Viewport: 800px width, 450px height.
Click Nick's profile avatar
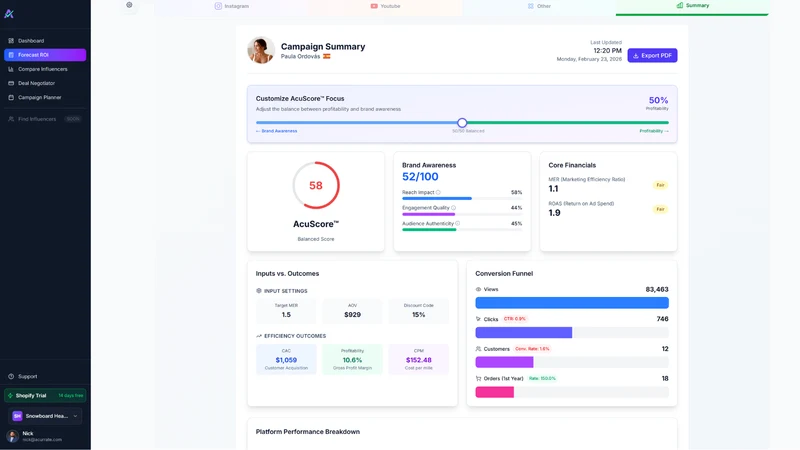pyautogui.click(x=13, y=436)
